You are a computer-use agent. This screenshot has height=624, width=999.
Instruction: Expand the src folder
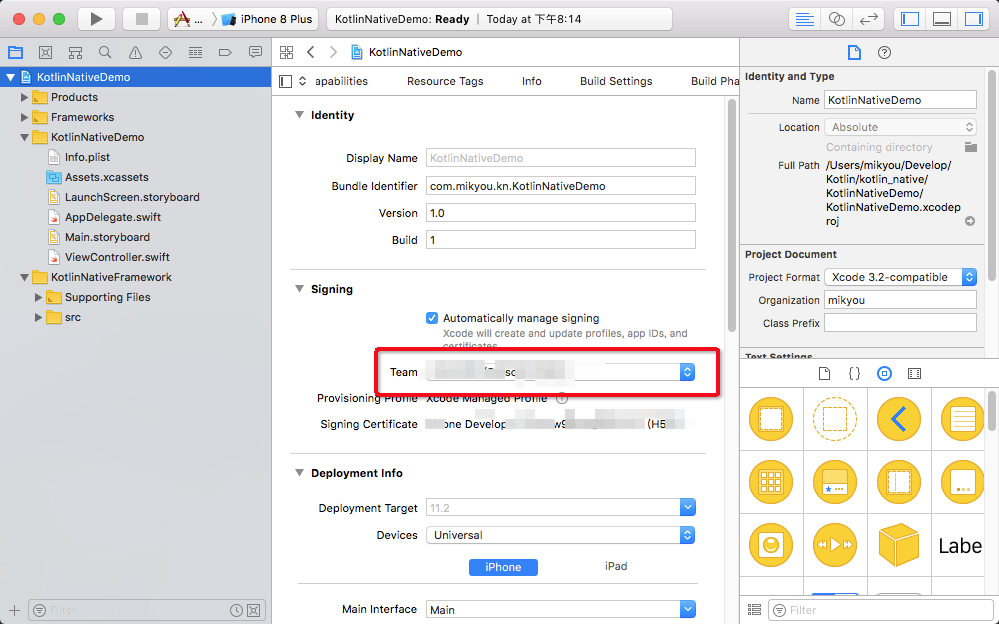point(39,317)
